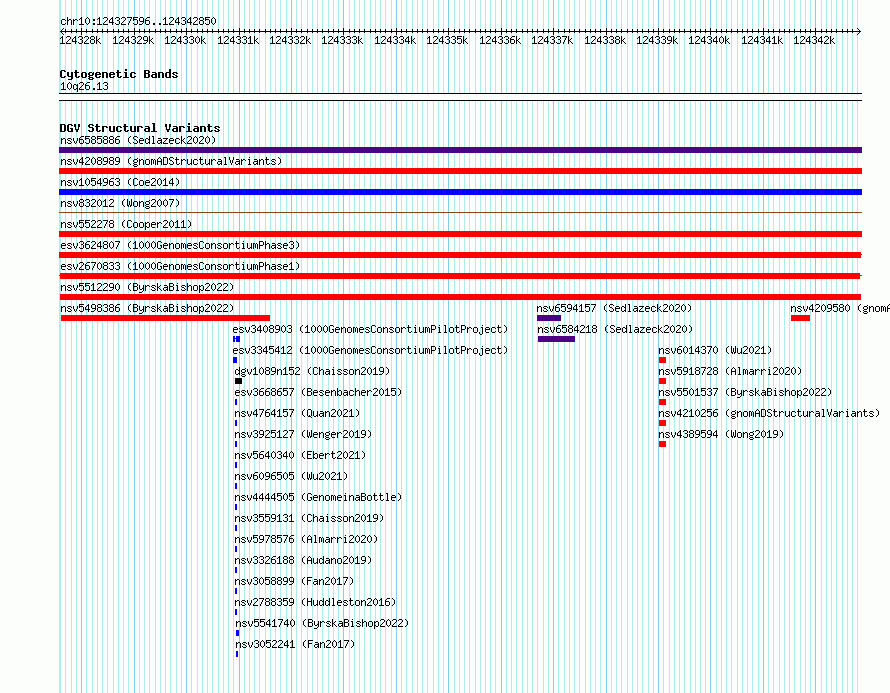The width and height of the screenshot is (890, 693).
Task: Click the 10q26.13 band label
Action: pyautogui.click(x=84, y=86)
